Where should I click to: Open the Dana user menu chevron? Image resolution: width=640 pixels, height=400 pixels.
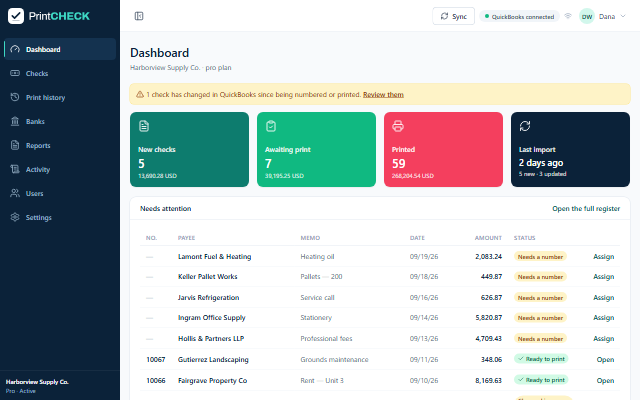point(623,16)
